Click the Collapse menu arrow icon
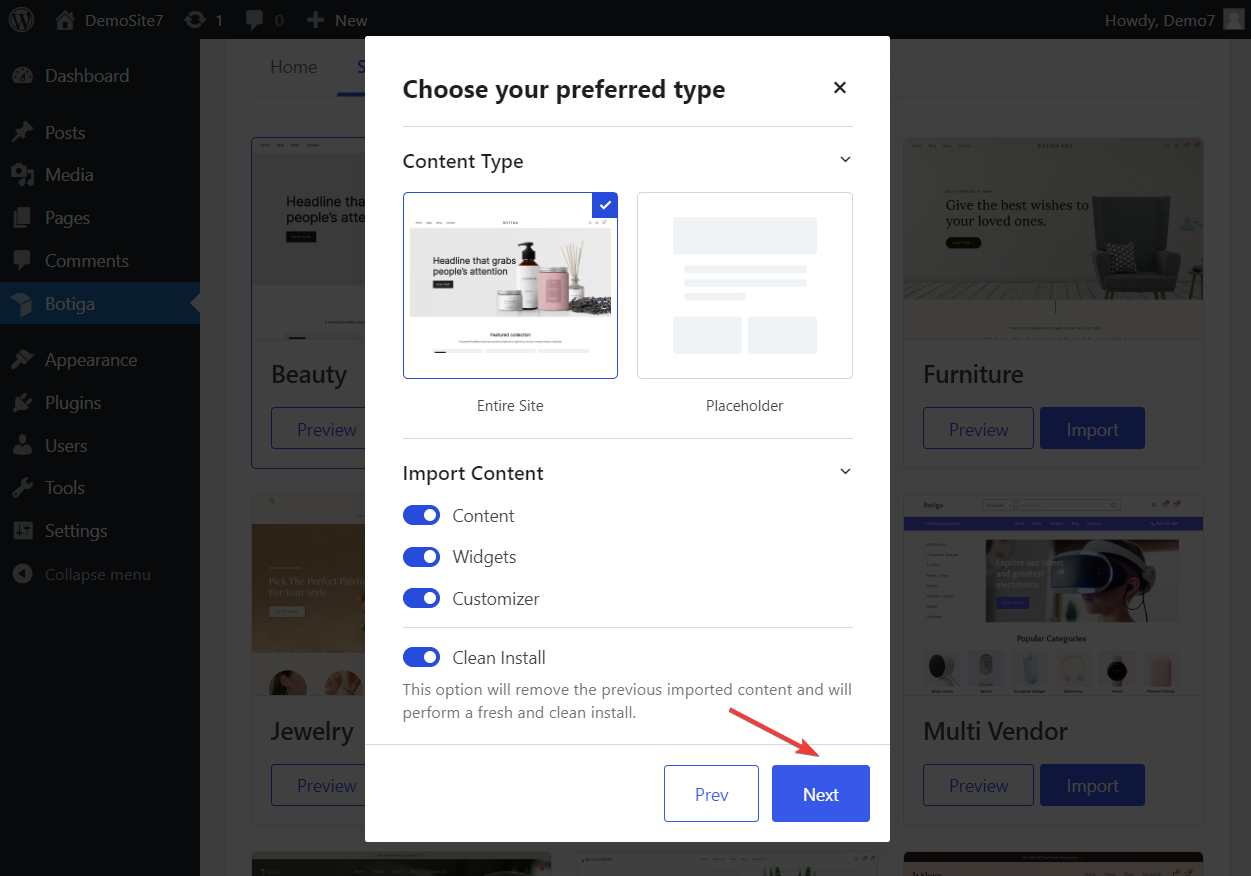 pyautogui.click(x=22, y=575)
